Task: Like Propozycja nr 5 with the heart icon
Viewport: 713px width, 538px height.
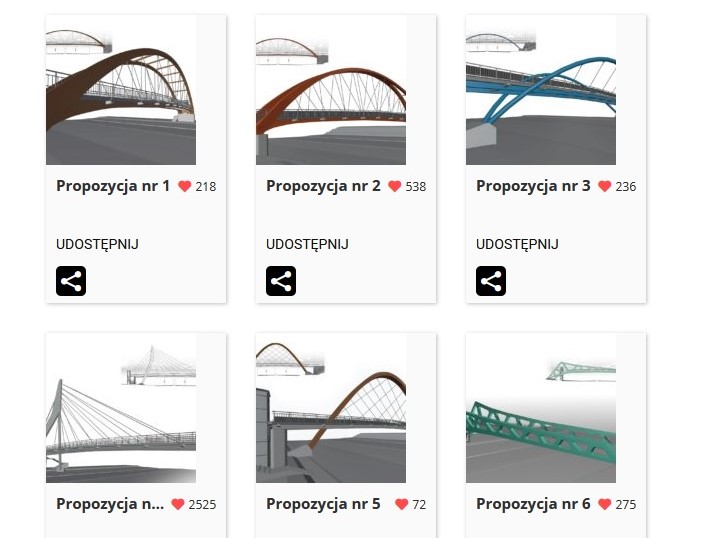Action: [x=402, y=504]
